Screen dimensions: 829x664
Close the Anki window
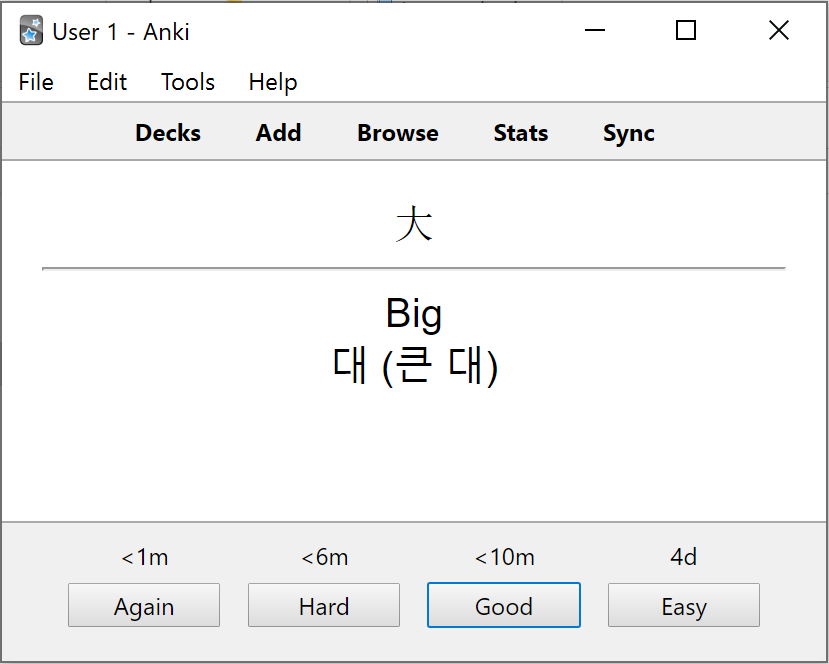(779, 30)
